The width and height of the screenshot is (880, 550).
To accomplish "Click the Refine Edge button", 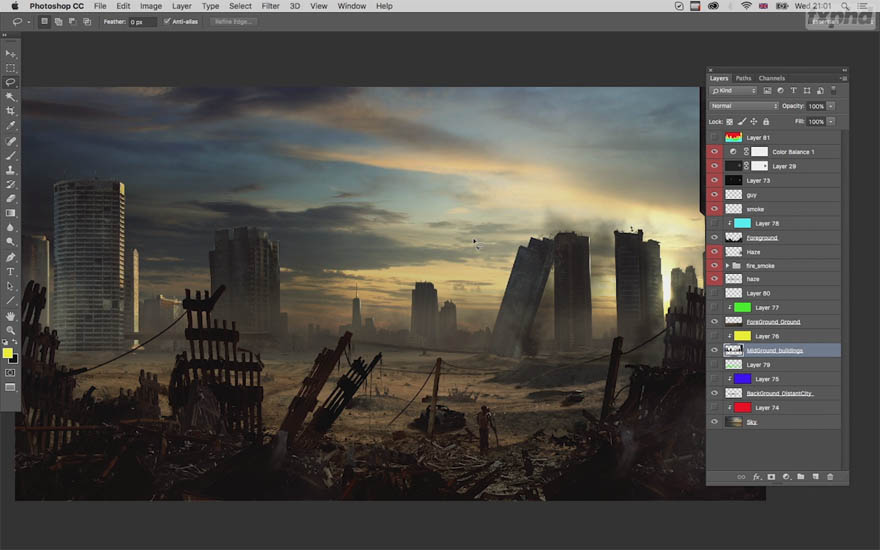I will 233,21.
